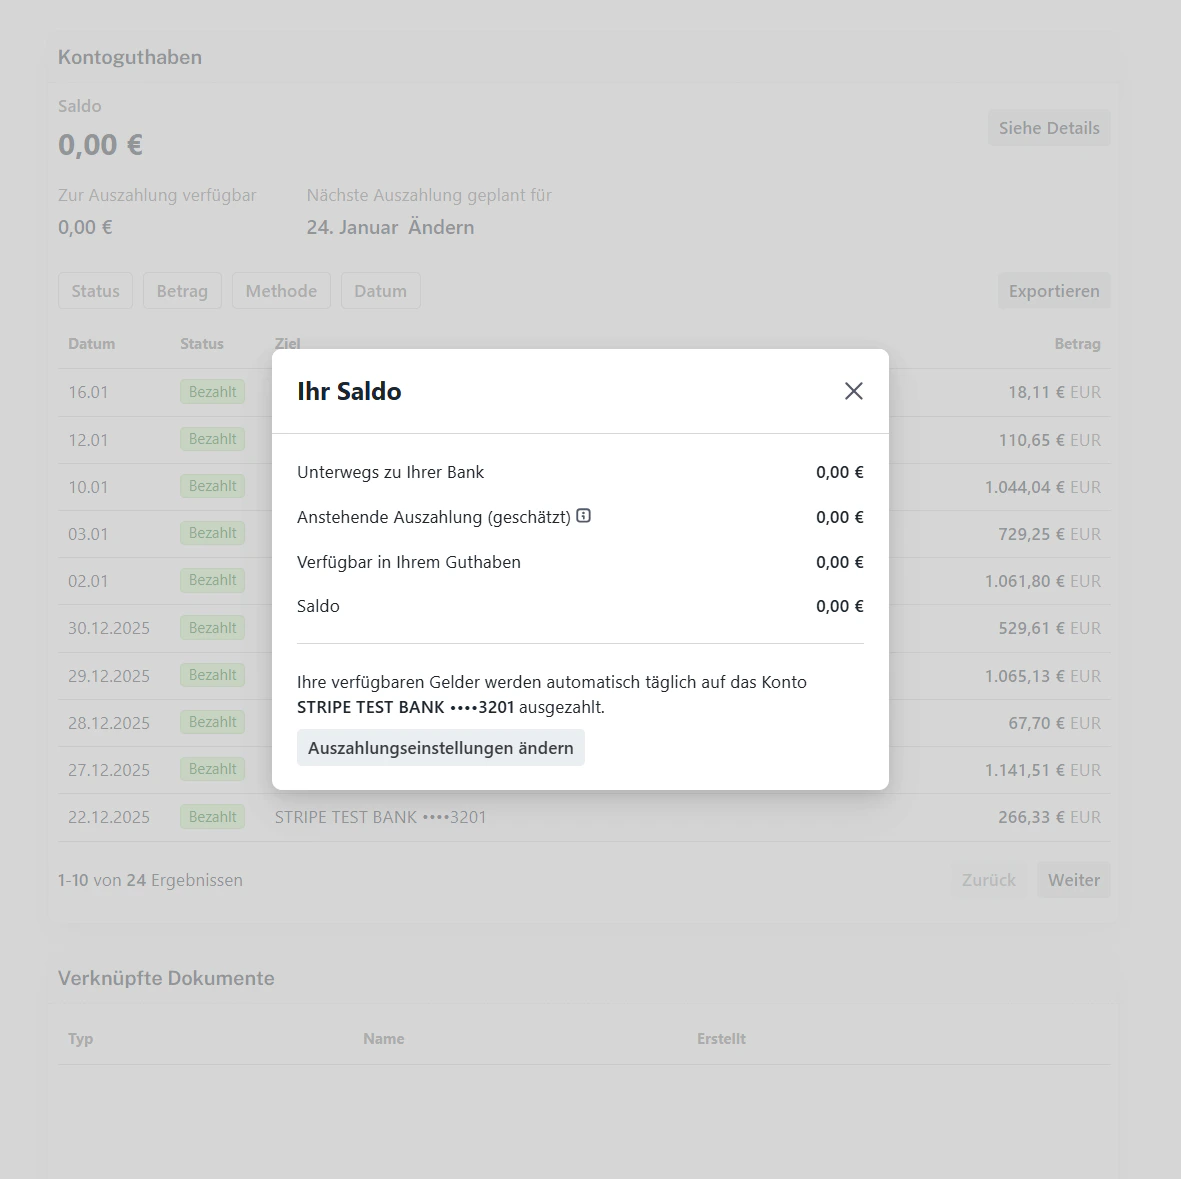Open Siehe Details for the balance
Viewport: 1181px width, 1179px height.
[x=1048, y=127]
